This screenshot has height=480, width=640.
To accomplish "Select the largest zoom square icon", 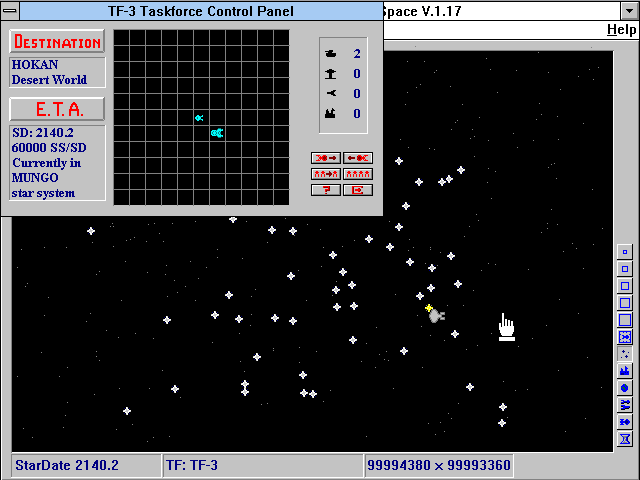I will [x=624, y=320].
